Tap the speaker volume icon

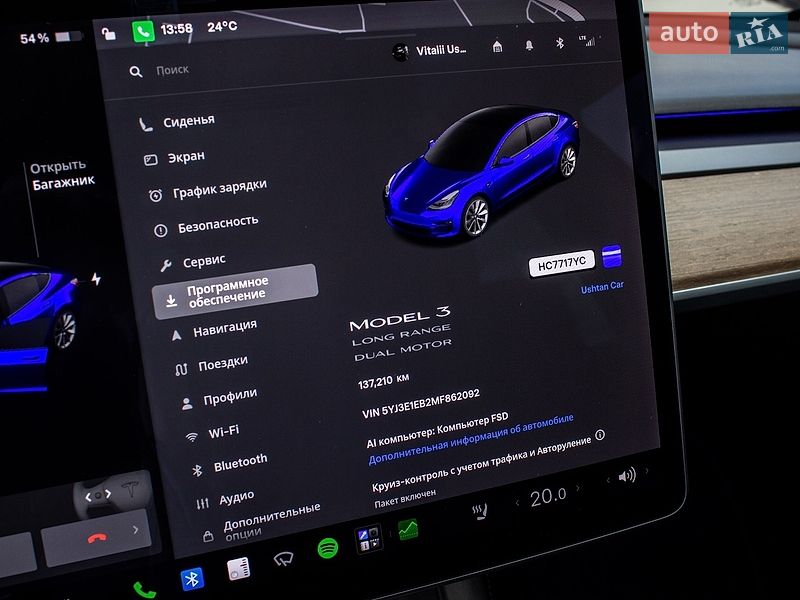[x=627, y=476]
